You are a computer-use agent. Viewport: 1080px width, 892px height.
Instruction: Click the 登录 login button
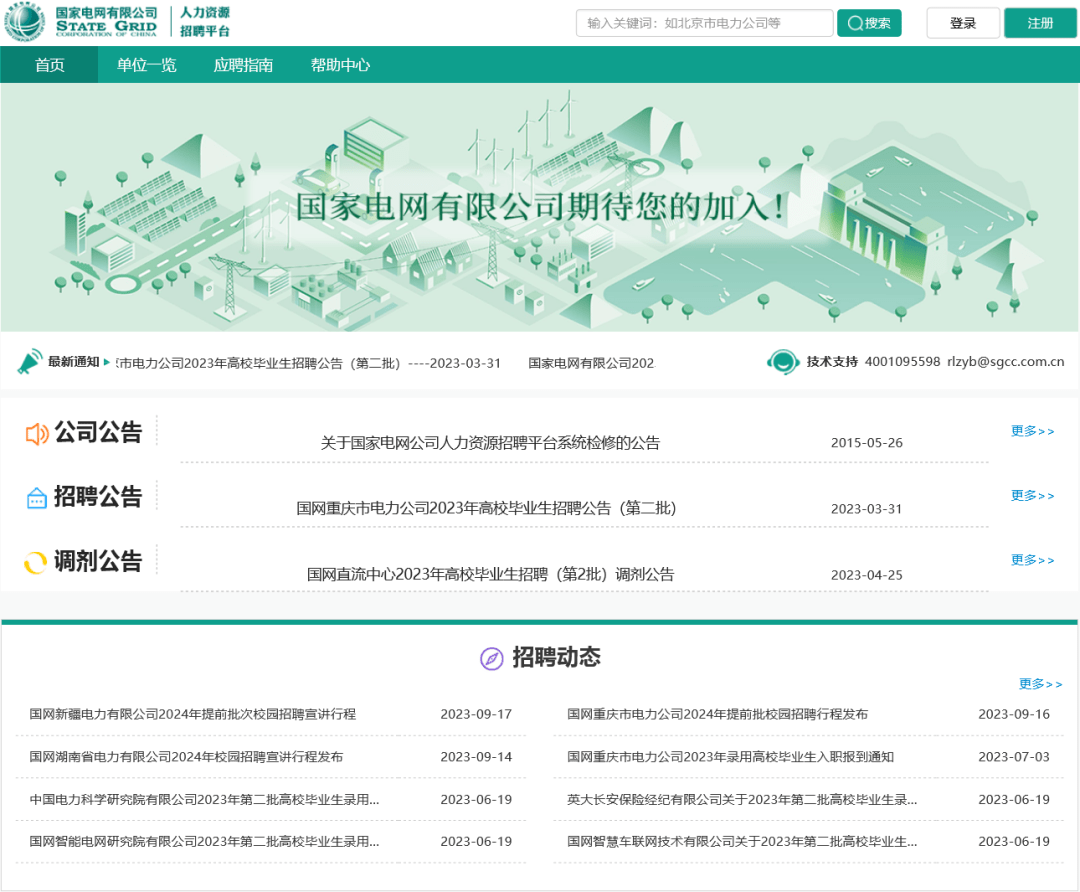963,23
